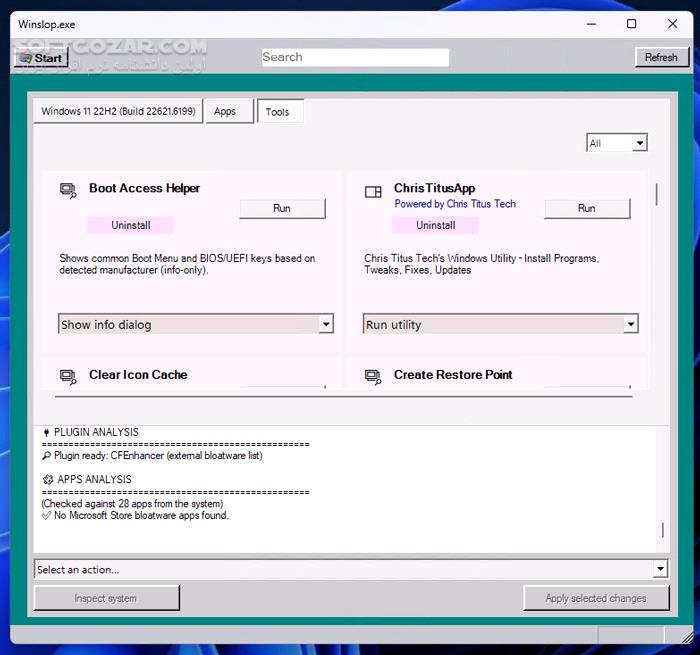Click the Clear Icon Cache tool icon
Viewport: 700px width, 655px height.
click(x=68, y=377)
